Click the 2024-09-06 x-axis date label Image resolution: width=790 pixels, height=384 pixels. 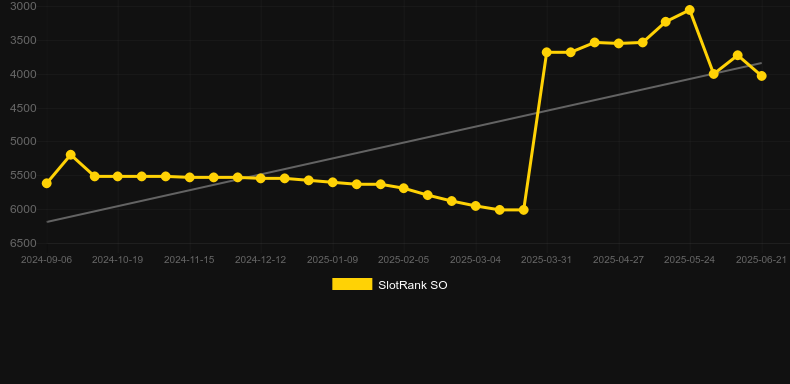click(x=46, y=260)
